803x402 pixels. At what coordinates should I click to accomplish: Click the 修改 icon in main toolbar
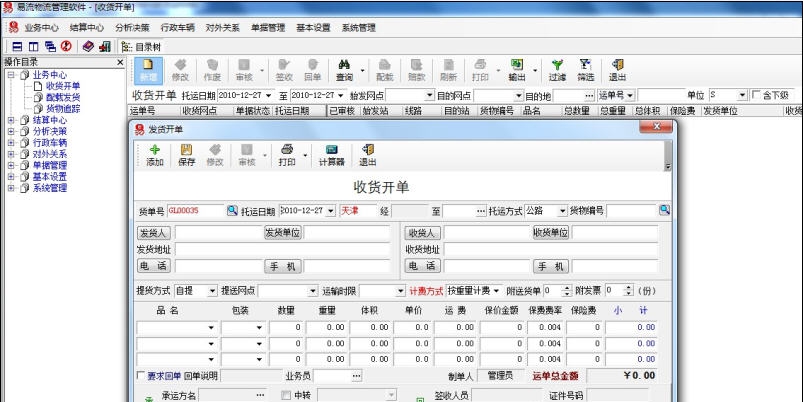(180, 65)
